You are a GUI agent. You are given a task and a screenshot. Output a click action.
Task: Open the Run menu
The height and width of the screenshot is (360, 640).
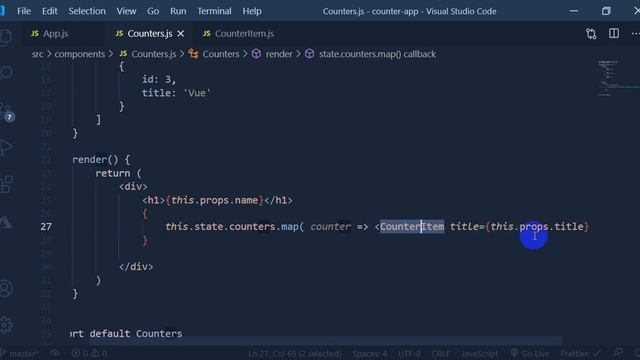point(178,11)
